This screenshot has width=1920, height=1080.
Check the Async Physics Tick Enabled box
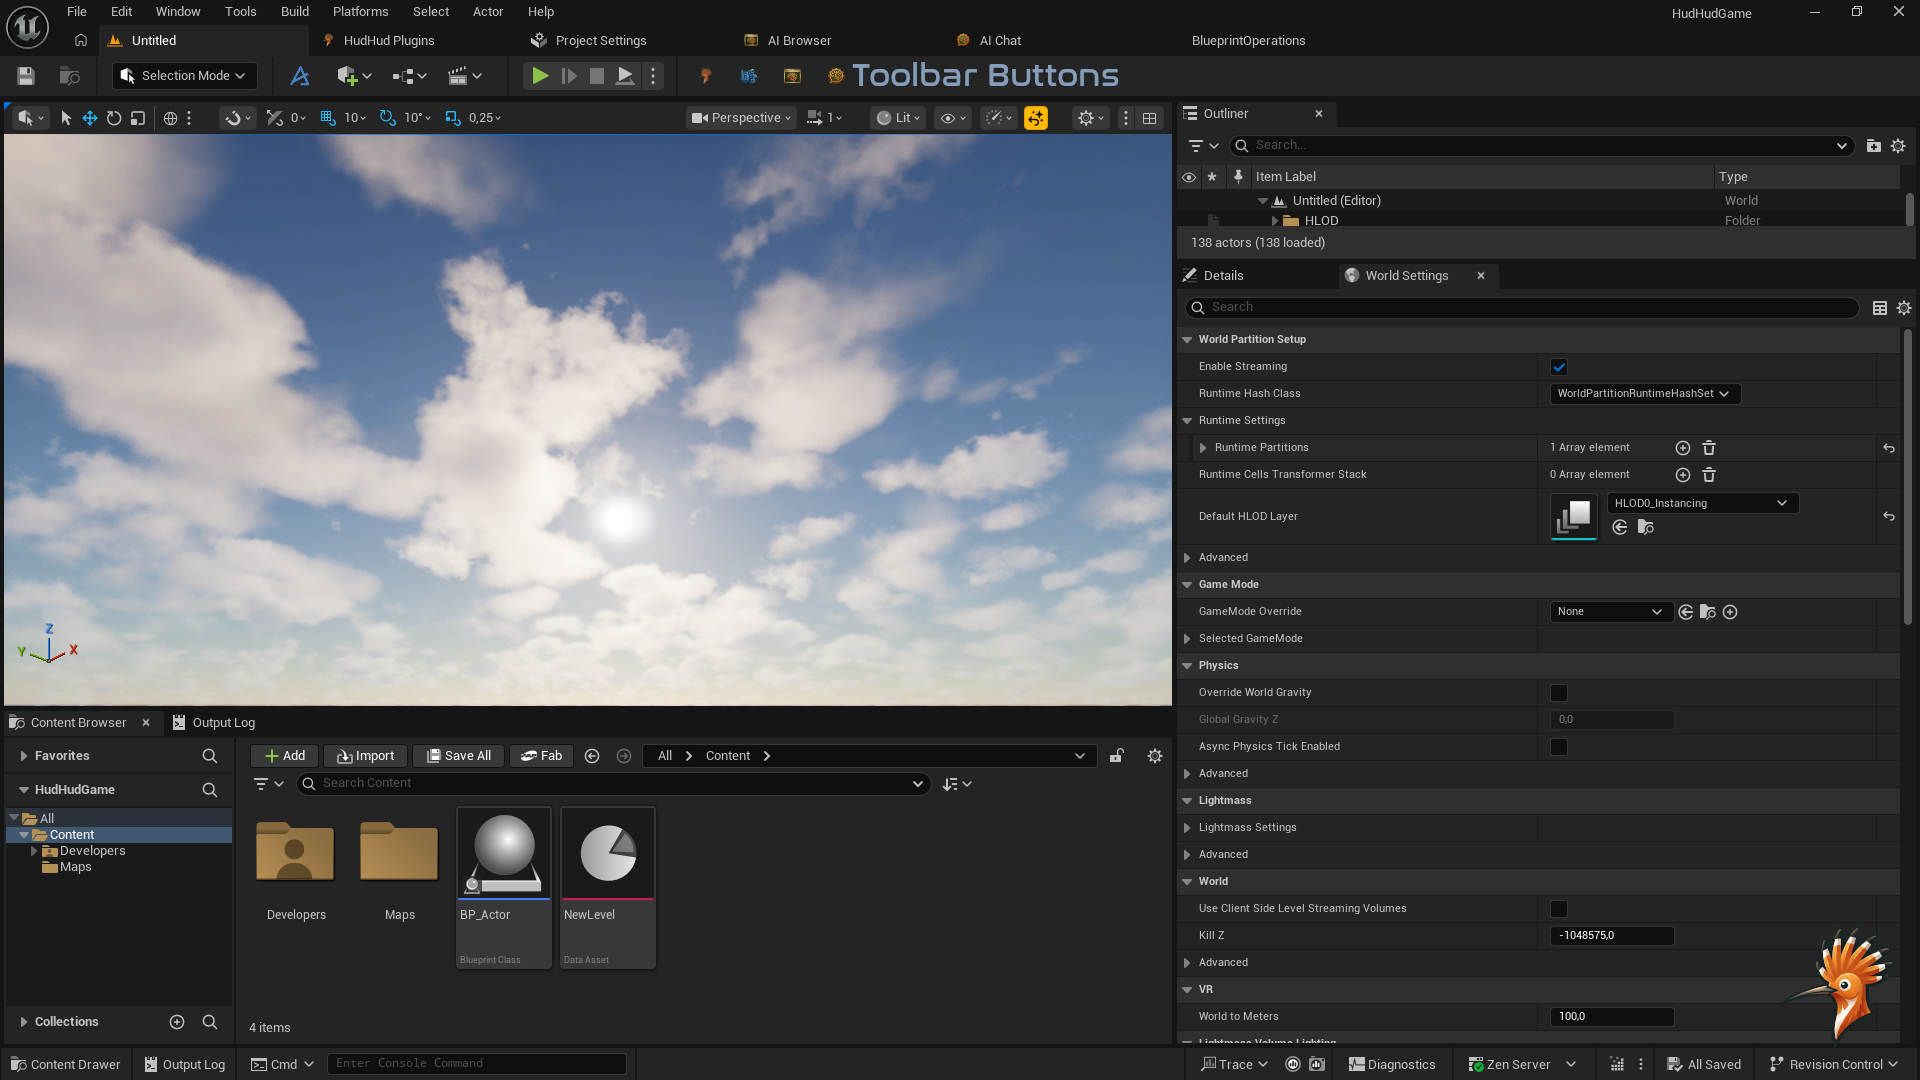point(1559,747)
